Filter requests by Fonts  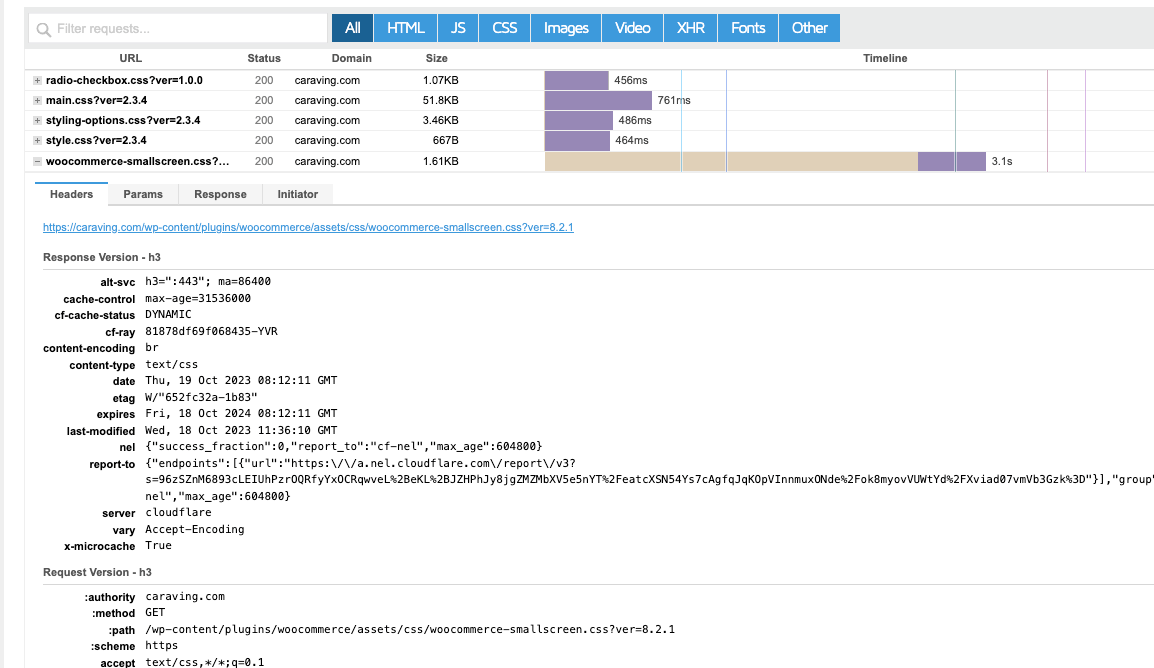[x=748, y=28]
